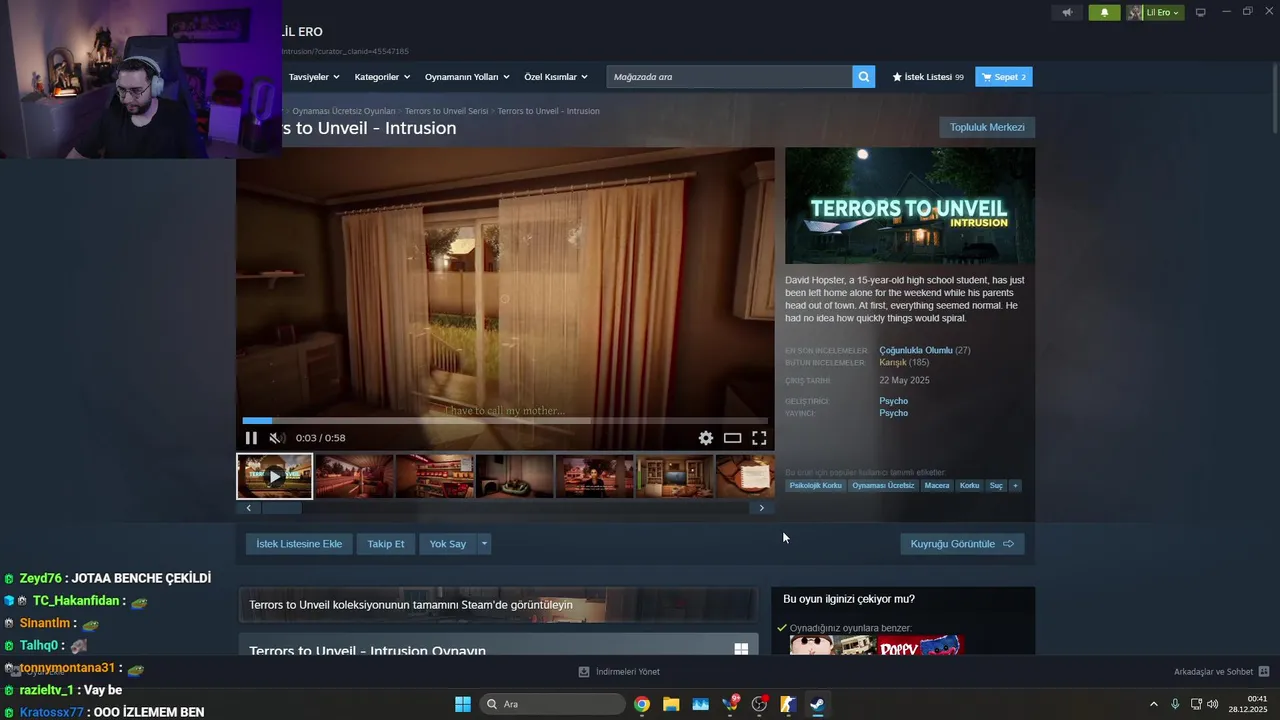Viewport: 1280px width, 720px height.
Task: Select the third screenshot thumbnail
Action: point(434,476)
